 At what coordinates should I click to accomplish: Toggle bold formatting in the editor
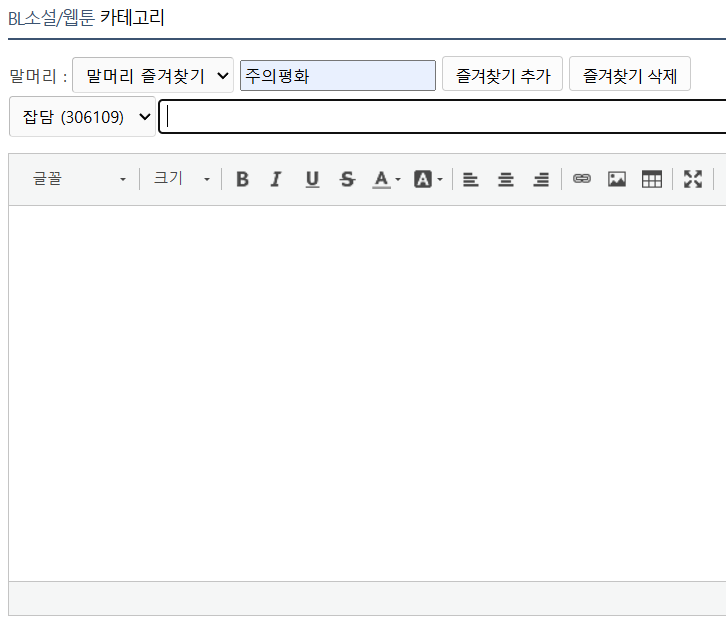(x=242, y=179)
